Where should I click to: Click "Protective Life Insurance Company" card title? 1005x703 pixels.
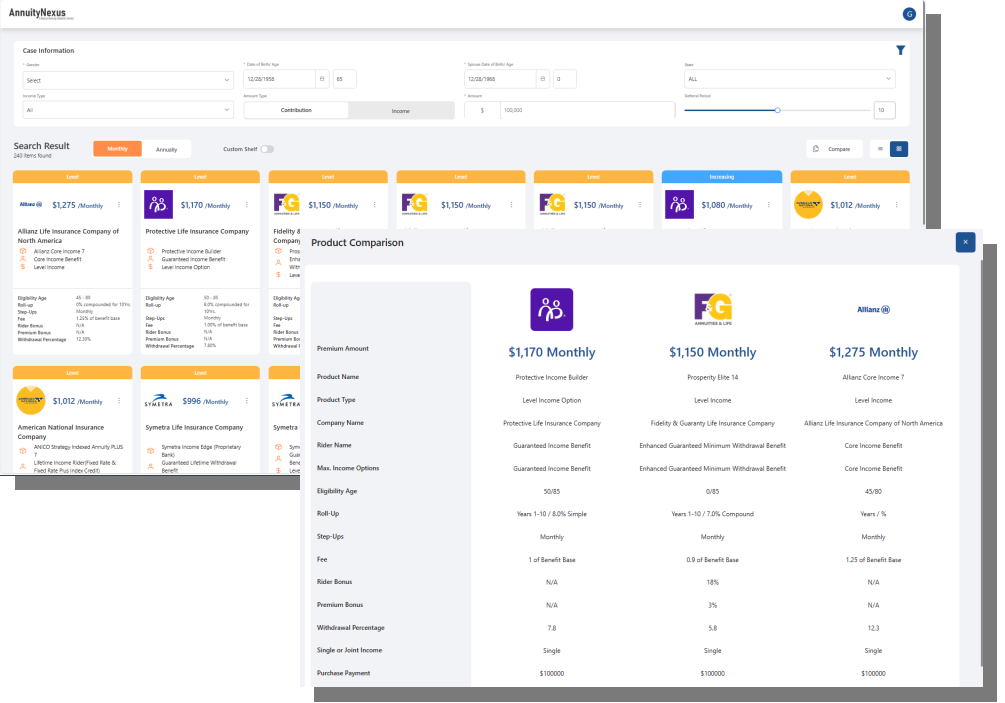pos(197,231)
